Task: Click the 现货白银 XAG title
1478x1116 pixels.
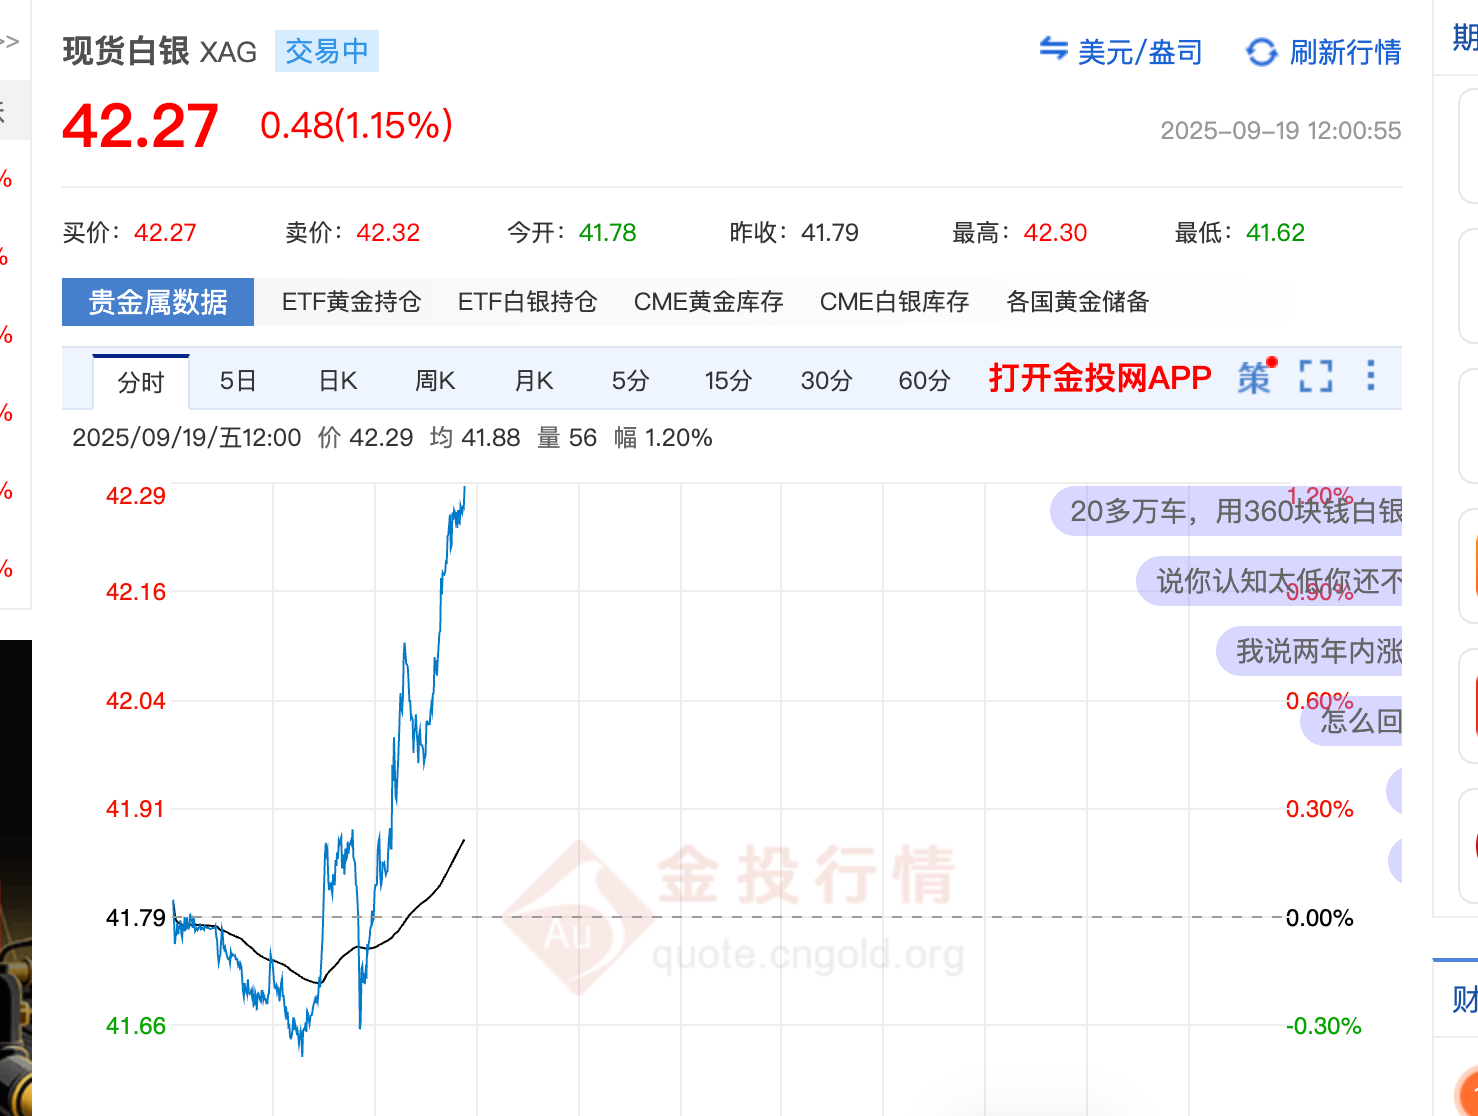Action: pyautogui.click(x=160, y=51)
